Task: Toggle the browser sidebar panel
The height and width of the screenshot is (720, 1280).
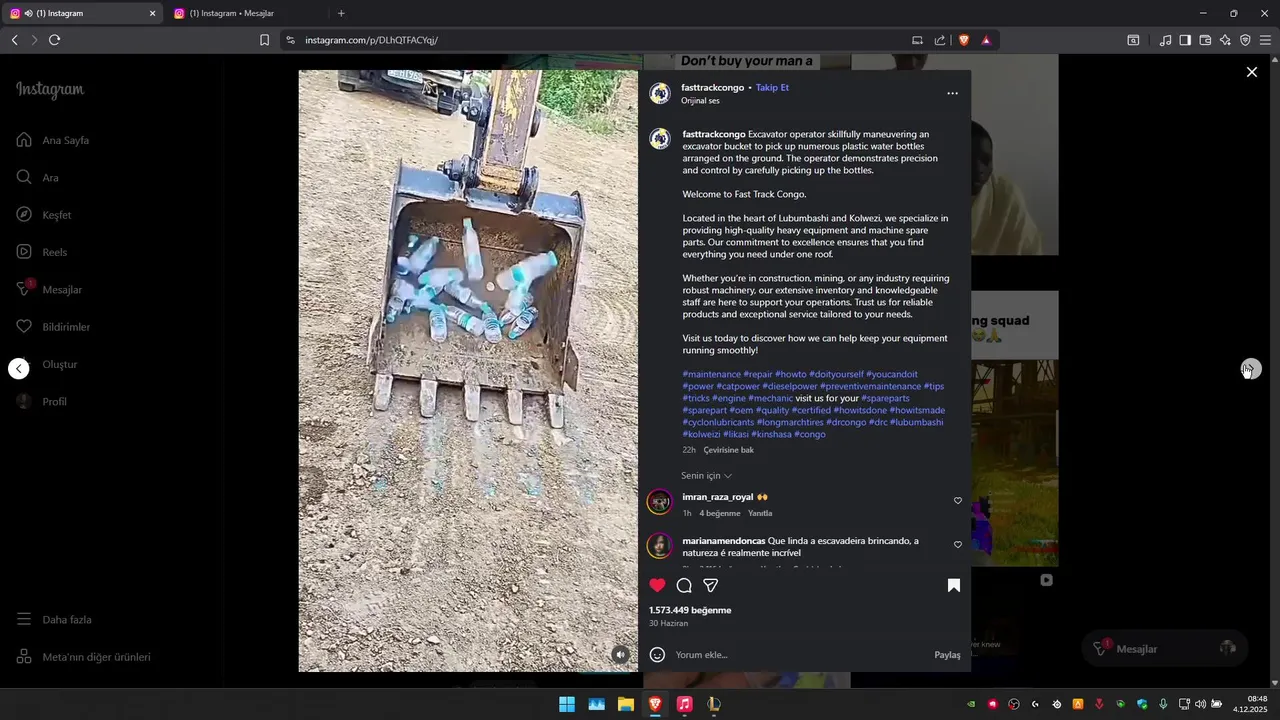Action: (1185, 40)
